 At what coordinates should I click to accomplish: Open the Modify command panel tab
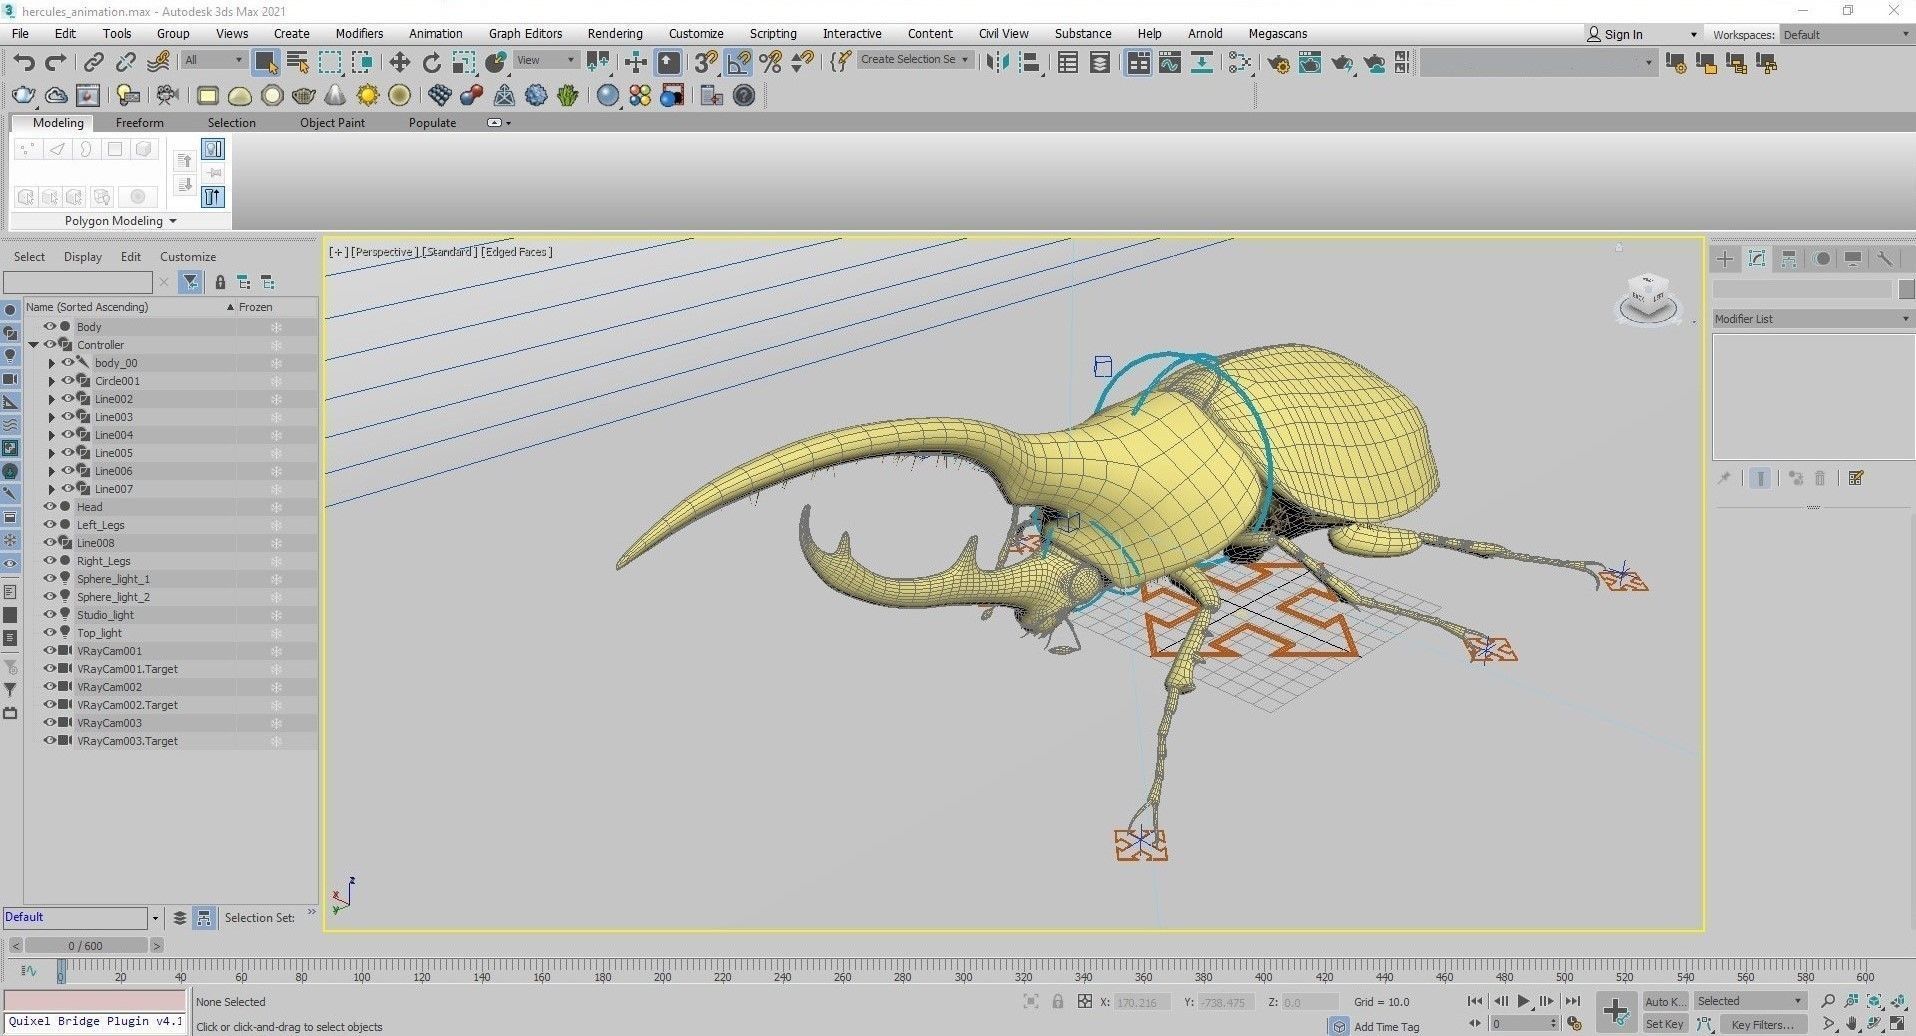[1757, 259]
